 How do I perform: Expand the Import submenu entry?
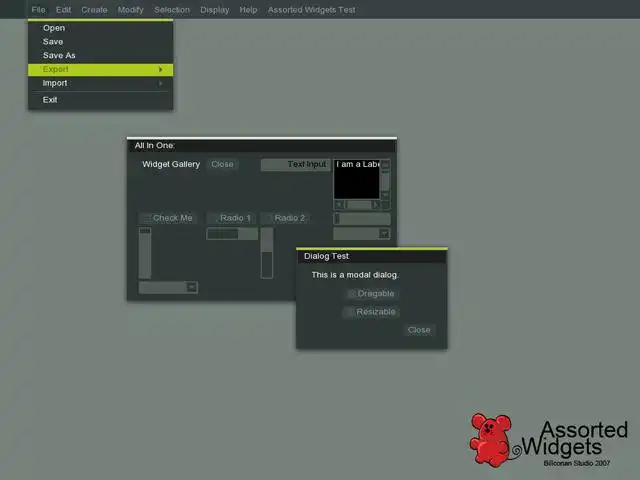click(x=100, y=83)
